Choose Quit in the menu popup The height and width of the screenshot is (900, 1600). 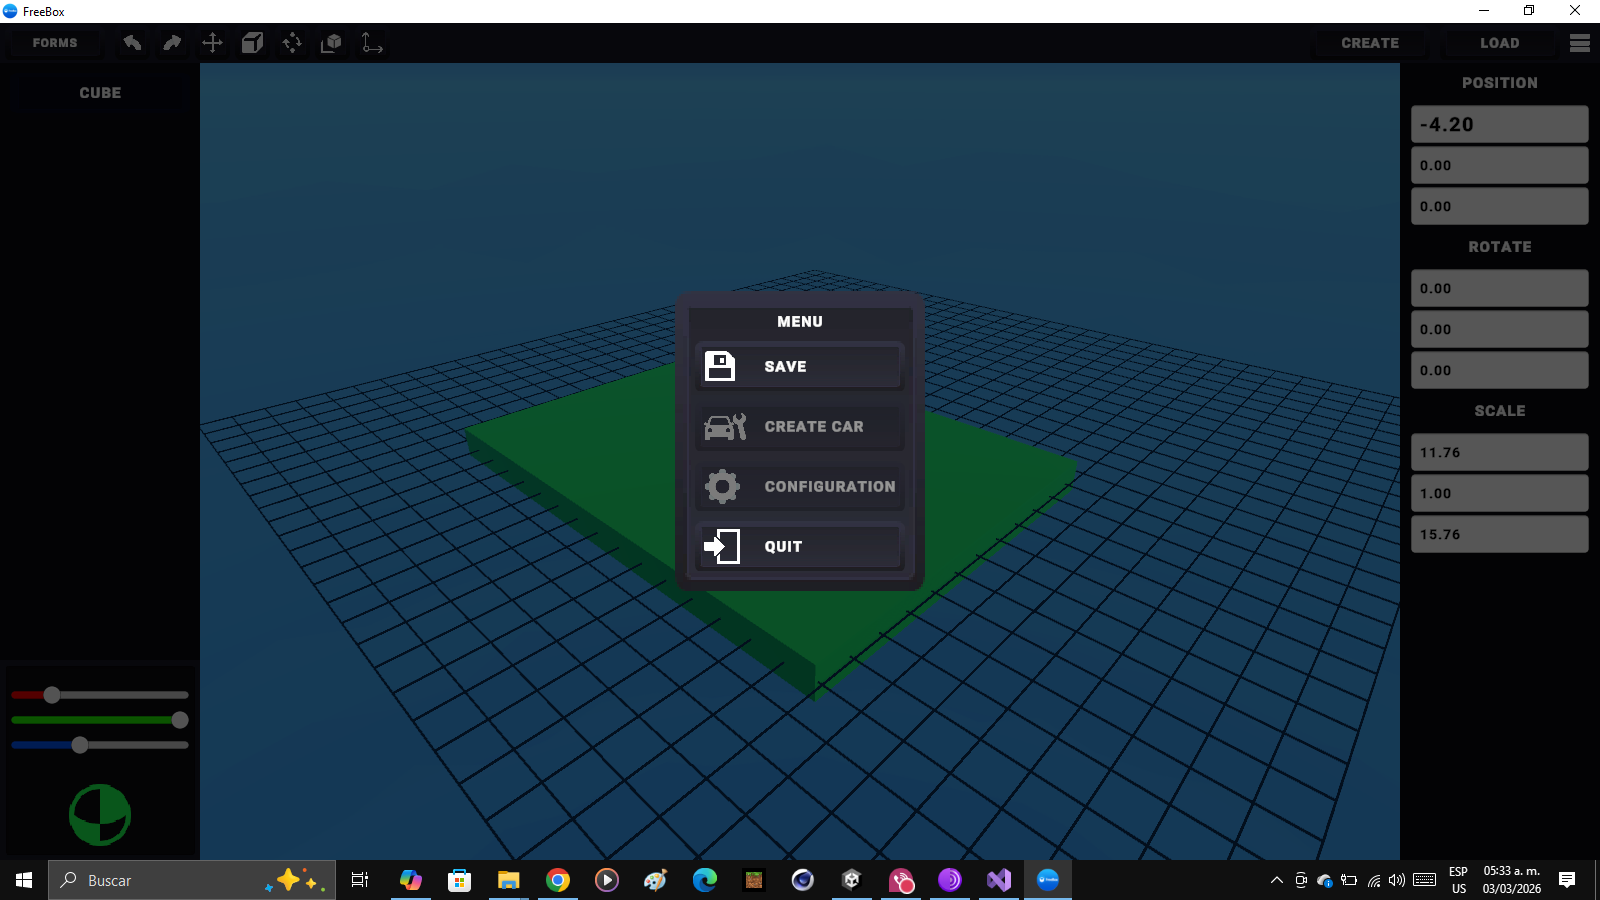coord(800,546)
